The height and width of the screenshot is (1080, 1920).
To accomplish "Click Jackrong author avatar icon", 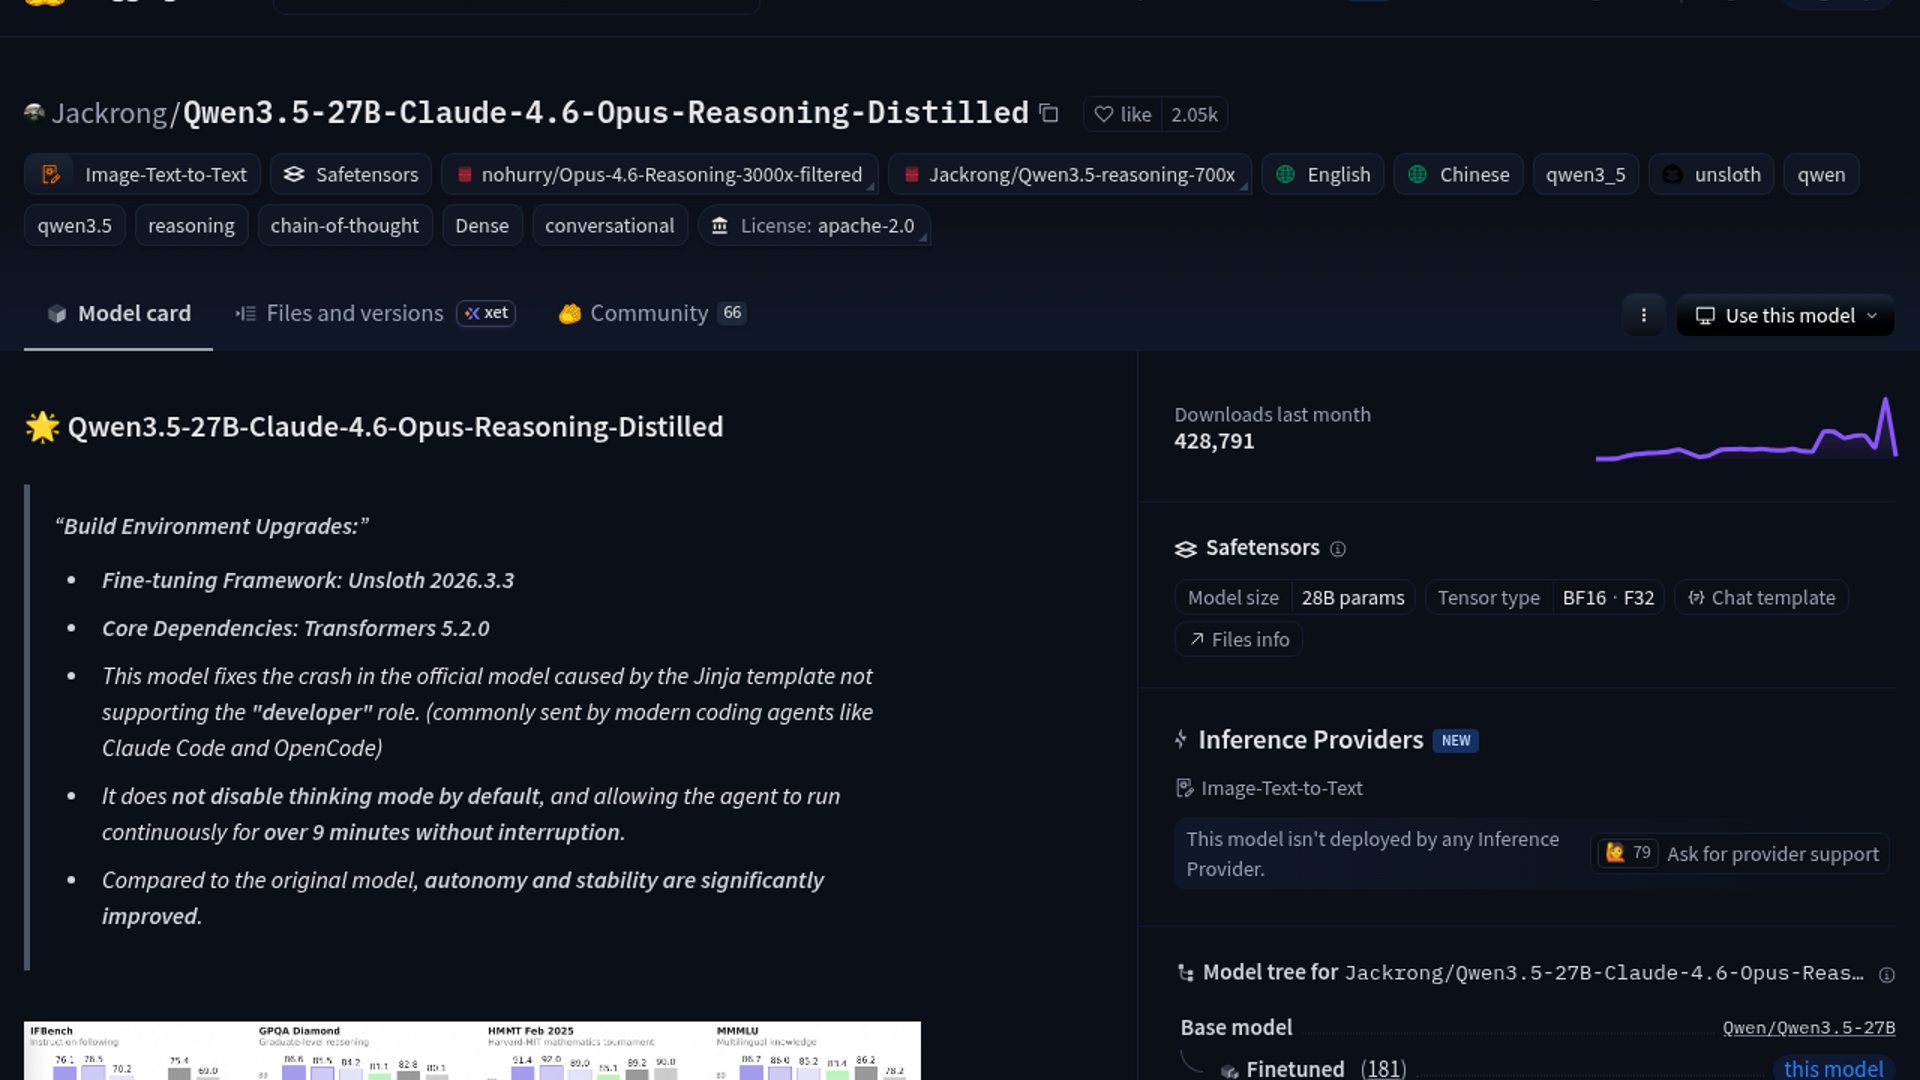I will point(34,113).
